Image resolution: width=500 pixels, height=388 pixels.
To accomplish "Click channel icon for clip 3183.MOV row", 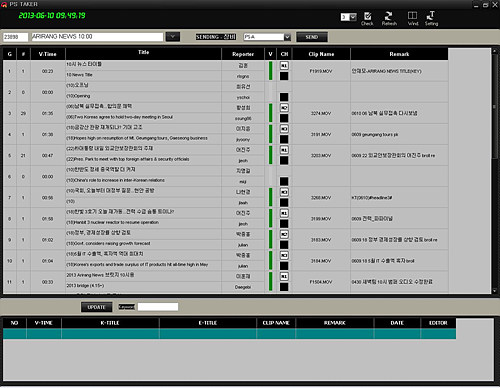I will pos(284,234).
